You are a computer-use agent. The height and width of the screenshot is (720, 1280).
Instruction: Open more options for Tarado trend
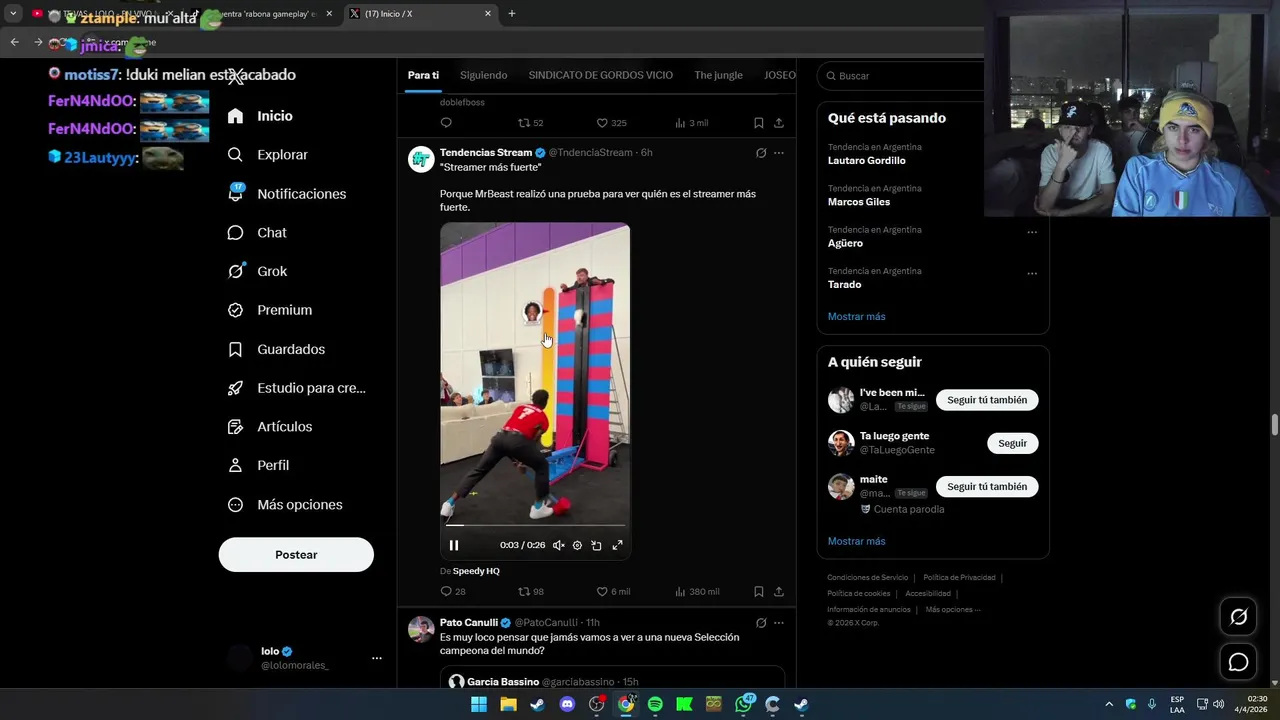1032,273
